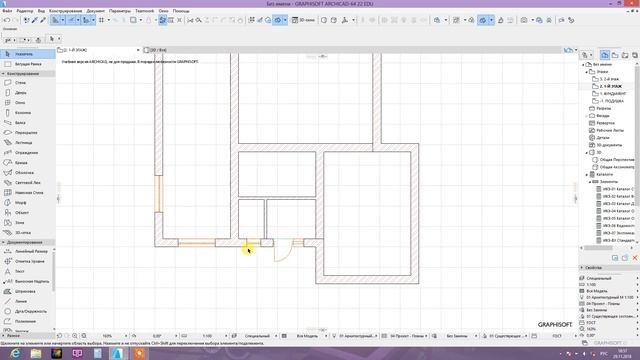The image size is (640, 360).
Task: Switch to the 3D / Все tab
Action: click(155, 50)
